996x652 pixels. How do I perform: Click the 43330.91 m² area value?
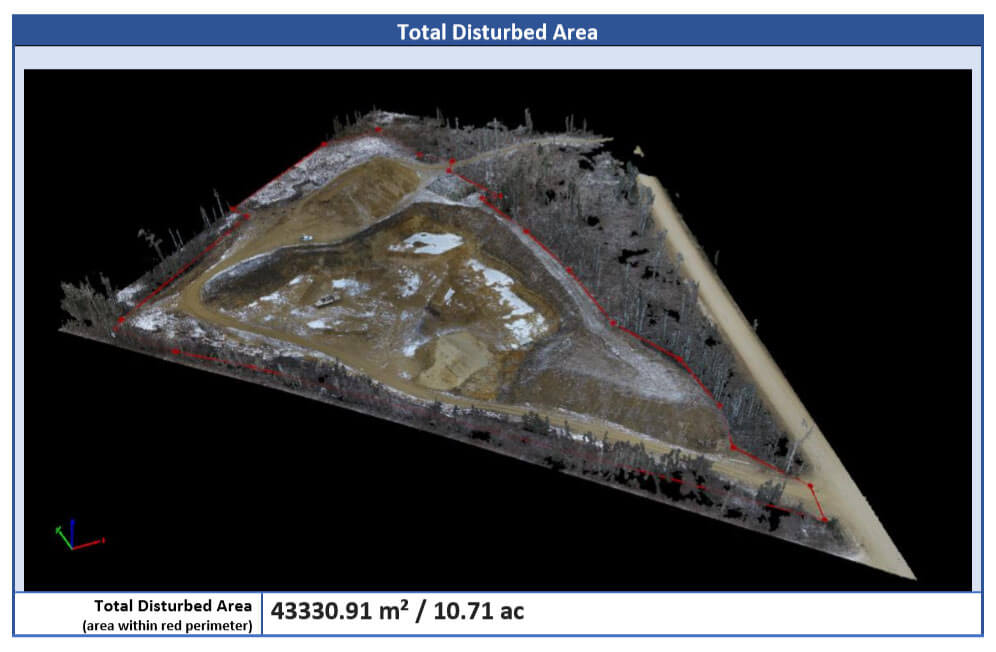pyautogui.click(x=340, y=612)
